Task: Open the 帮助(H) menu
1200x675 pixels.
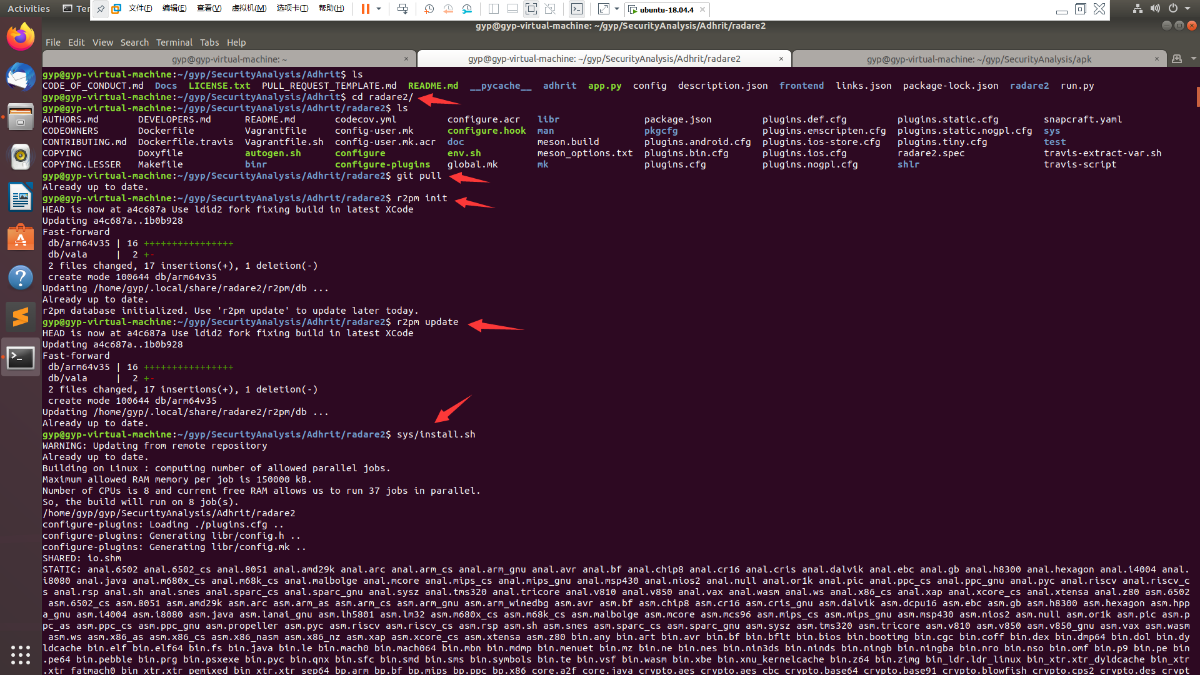Action: coord(331,8)
